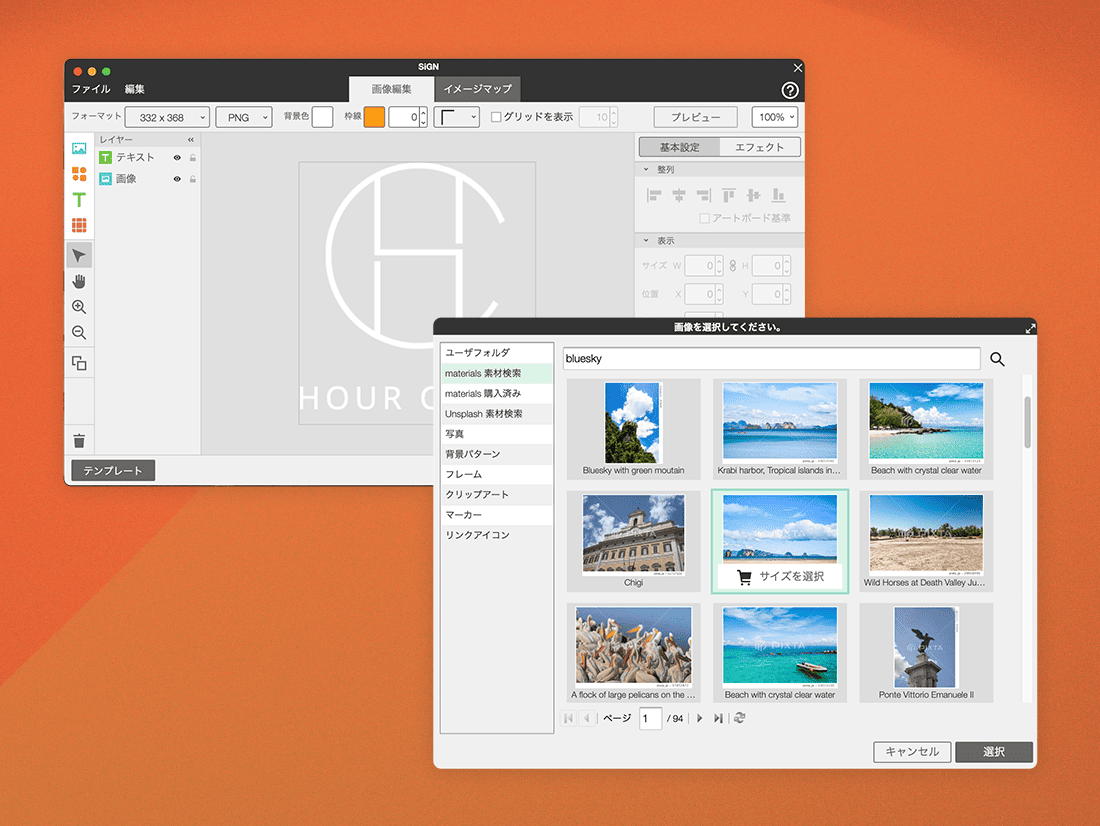Click the テンプレート button
This screenshot has width=1100, height=826.
[113, 470]
